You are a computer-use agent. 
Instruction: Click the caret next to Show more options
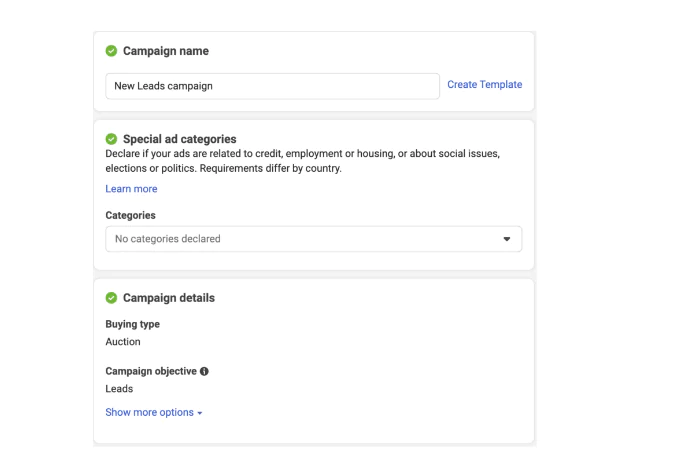click(200, 413)
